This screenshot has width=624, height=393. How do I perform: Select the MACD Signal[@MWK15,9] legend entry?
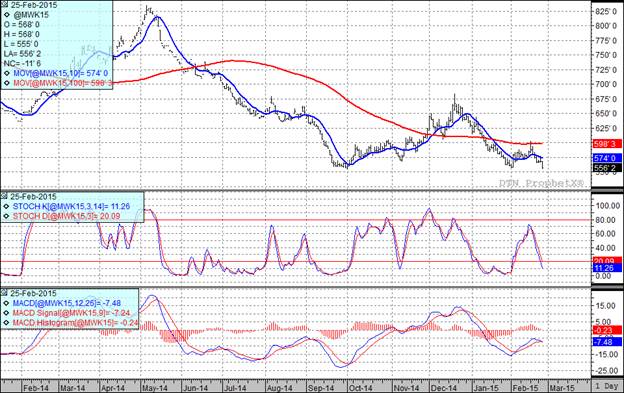[72, 313]
